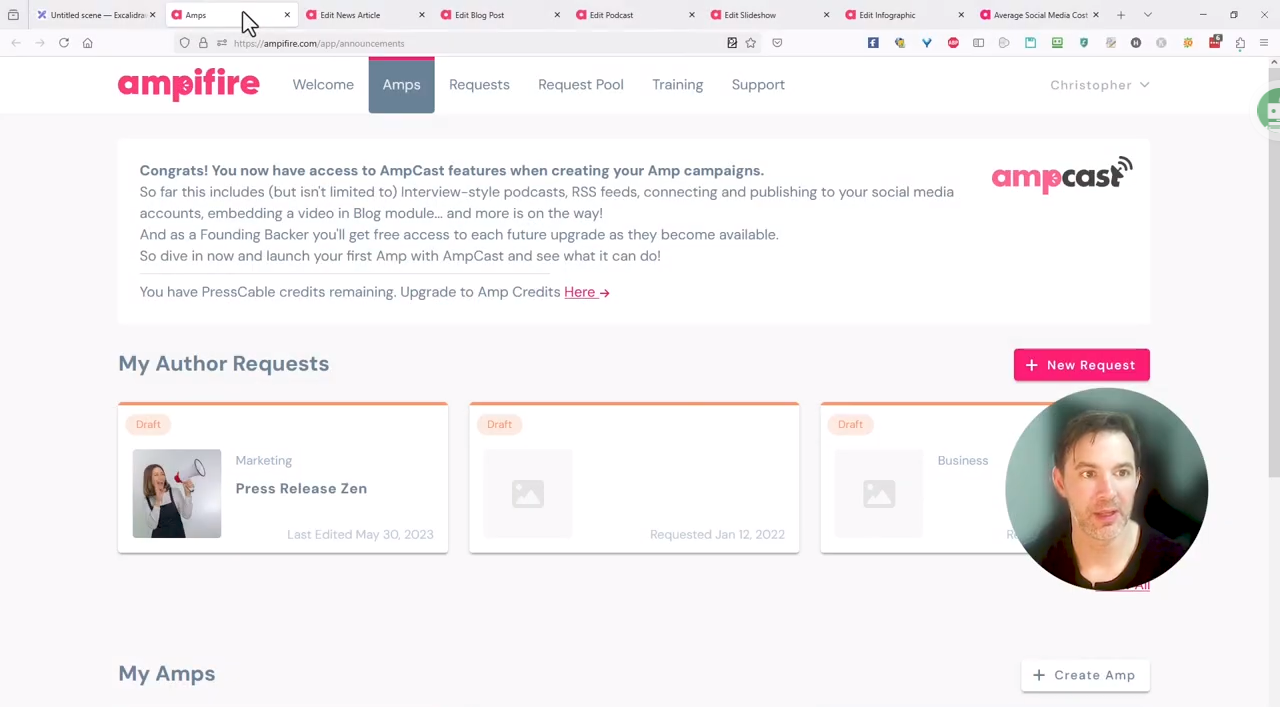Click the Ampifire logo
The width and height of the screenshot is (1280, 707).
pyautogui.click(x=188, y=84)
